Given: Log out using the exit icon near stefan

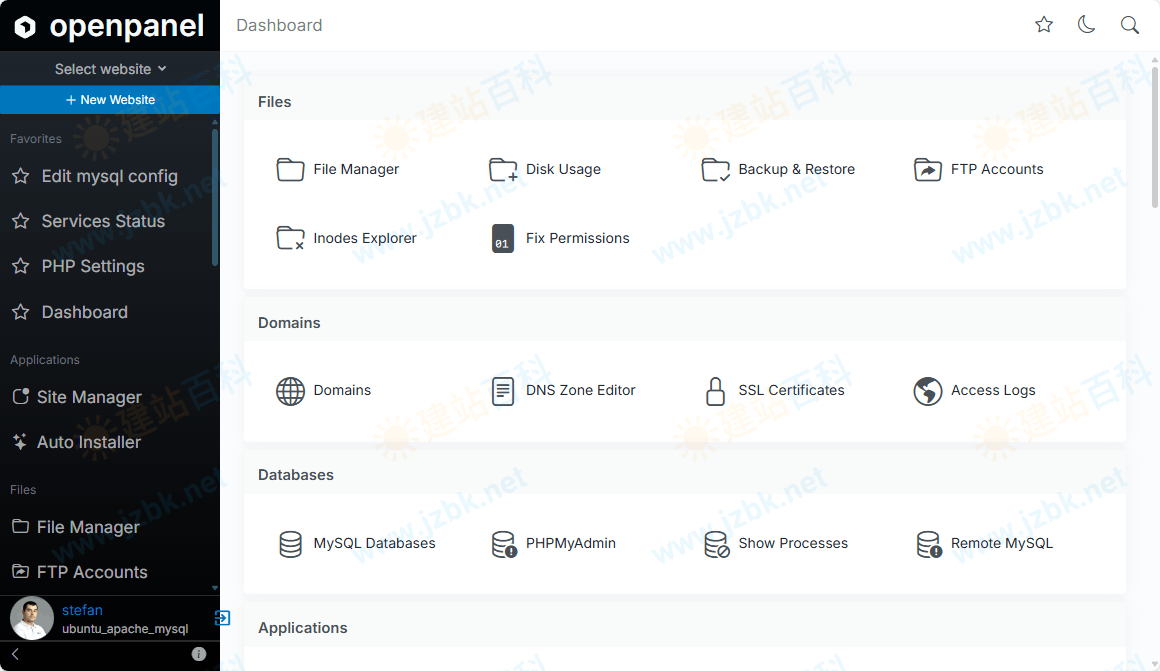Looking at the screenshot, I should pos(223,618).
